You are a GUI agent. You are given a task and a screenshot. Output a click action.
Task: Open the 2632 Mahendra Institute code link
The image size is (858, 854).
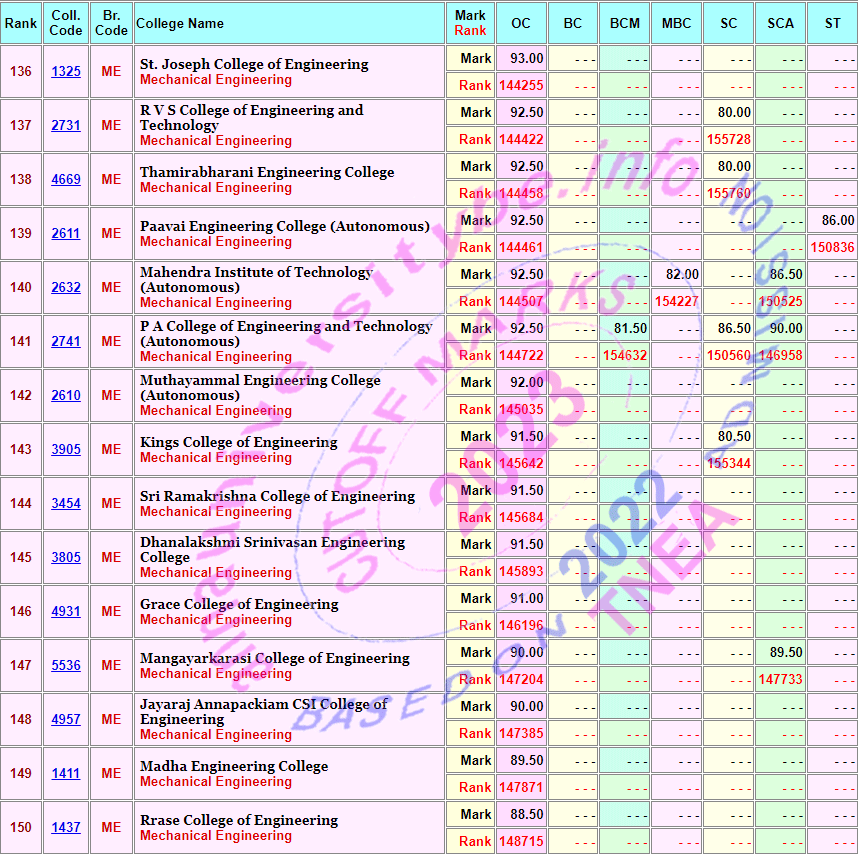pyautogui.click(x=66, y=288)
